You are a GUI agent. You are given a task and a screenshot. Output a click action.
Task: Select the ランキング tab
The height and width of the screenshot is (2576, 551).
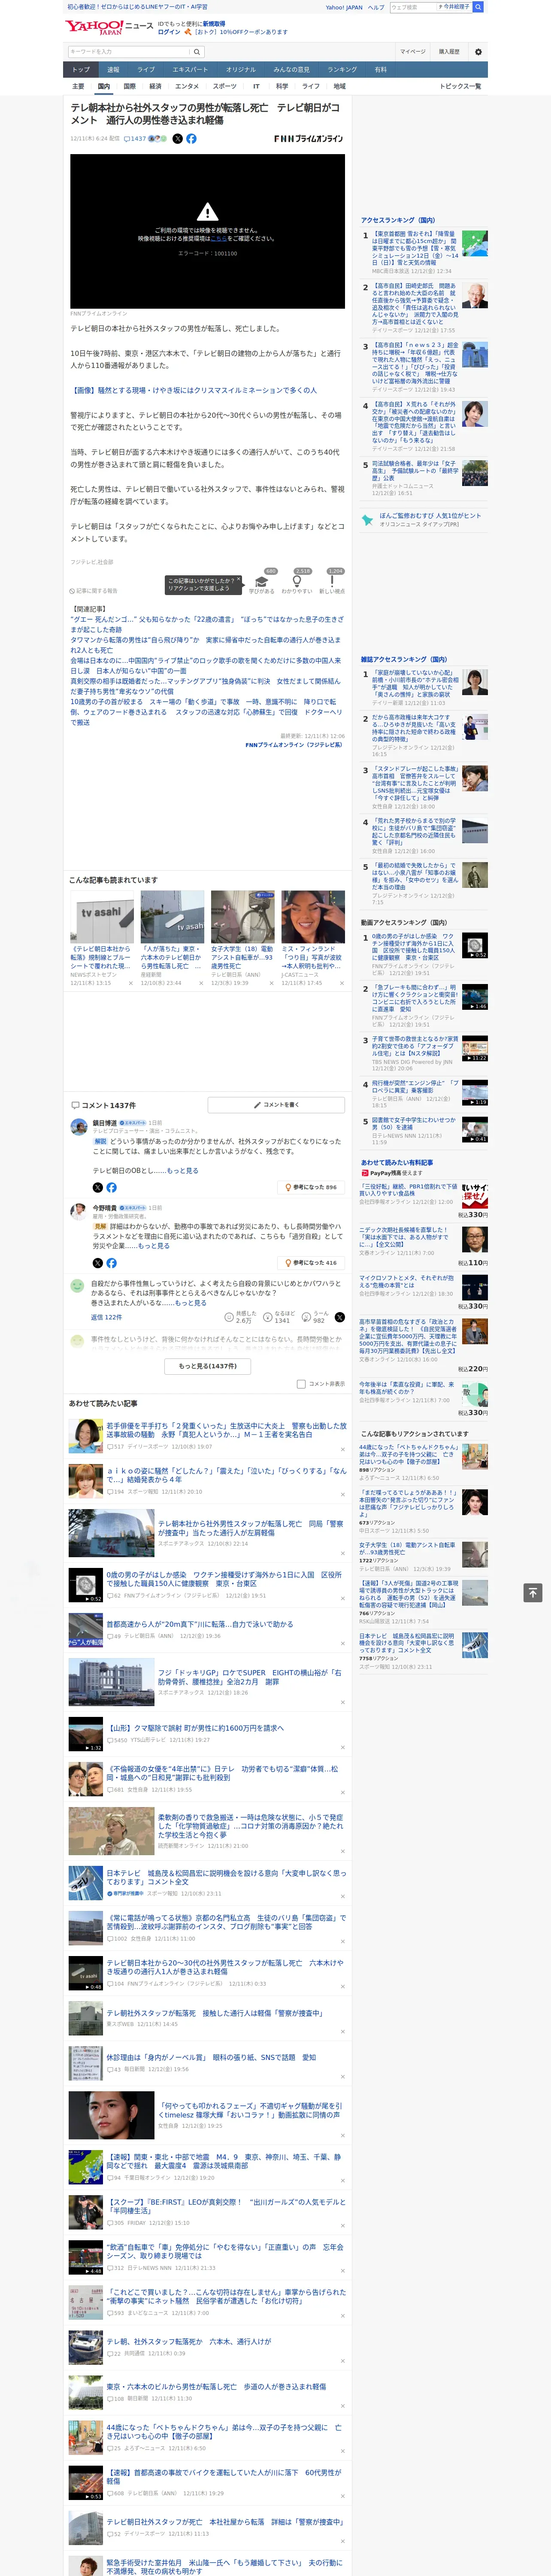pyautogui.click(x=342, y=70)
